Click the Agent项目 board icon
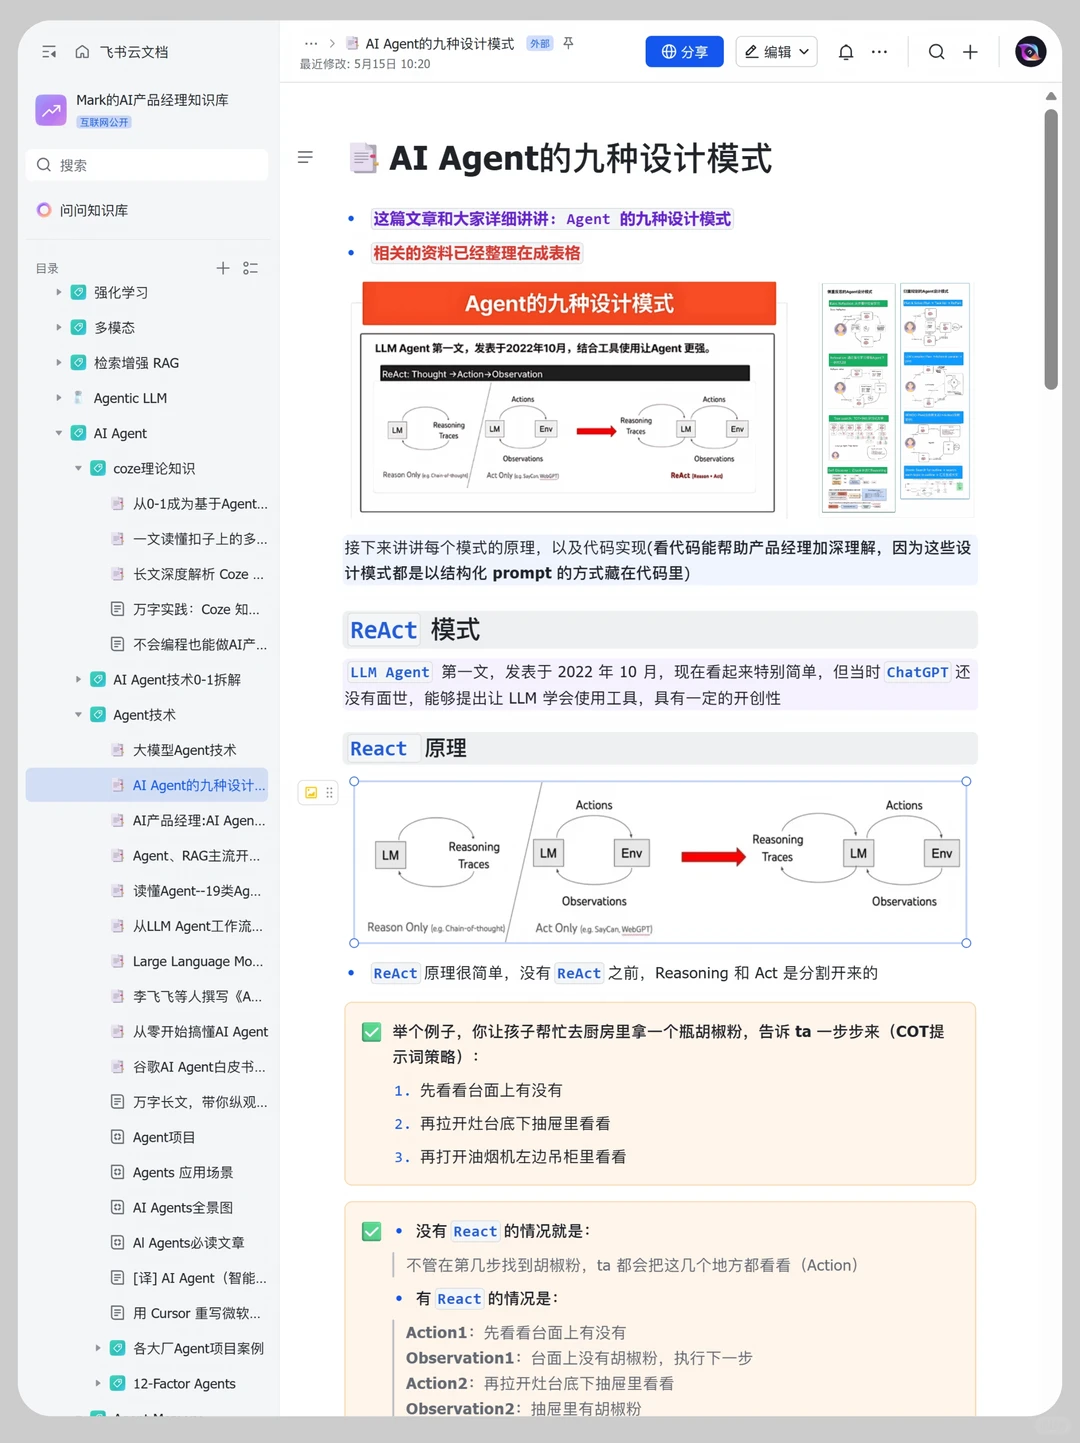The width and height of the screenshot is (1080, 1443). click(x=117, y=1137)
